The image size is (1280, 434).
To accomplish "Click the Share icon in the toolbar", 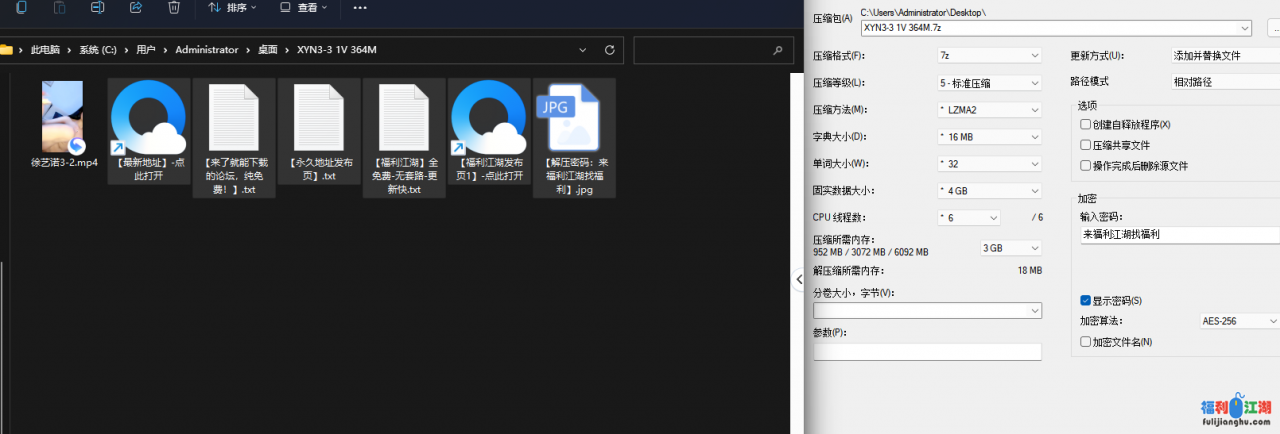I will (x=136, y=8).
